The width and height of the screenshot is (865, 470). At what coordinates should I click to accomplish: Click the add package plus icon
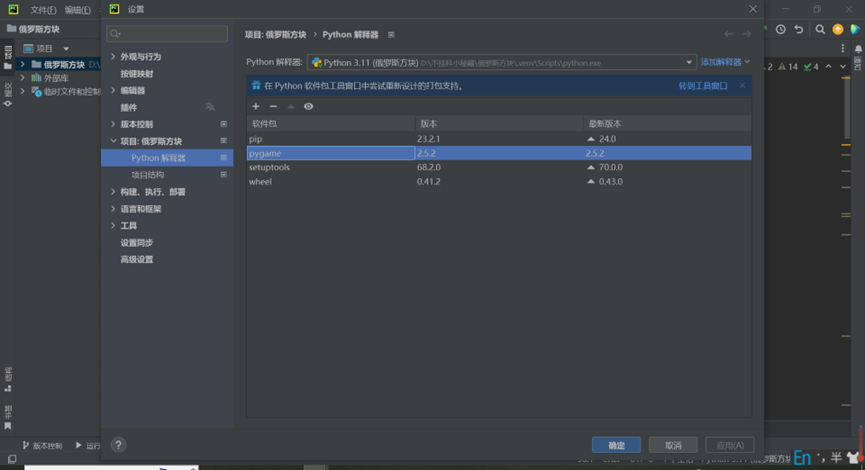point(255,106)
